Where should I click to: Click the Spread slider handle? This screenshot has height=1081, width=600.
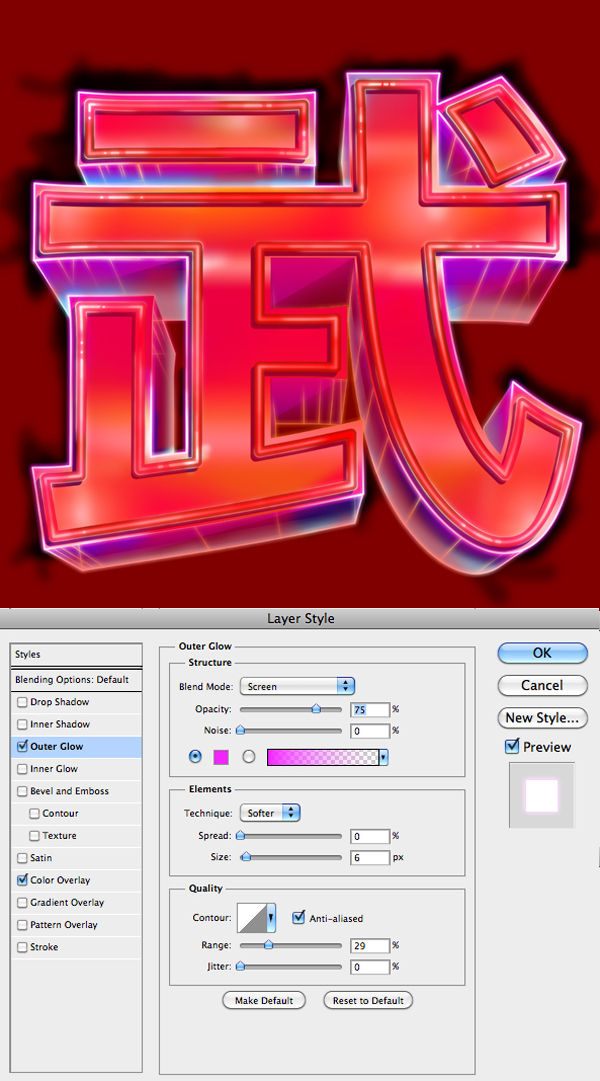coord(241,836)
